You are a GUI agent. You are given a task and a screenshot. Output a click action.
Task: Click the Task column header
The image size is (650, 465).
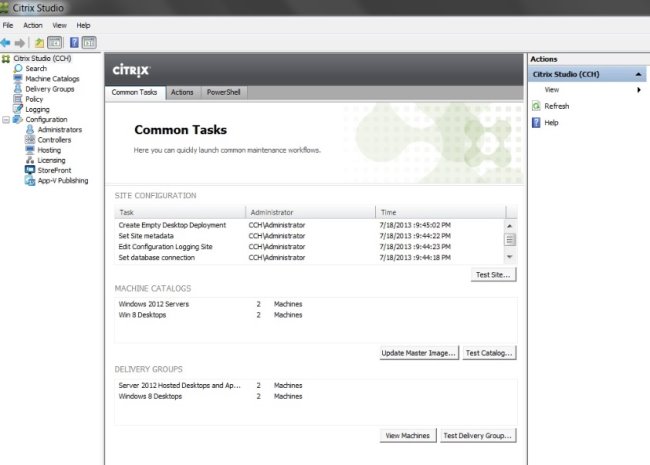(180, 212)
